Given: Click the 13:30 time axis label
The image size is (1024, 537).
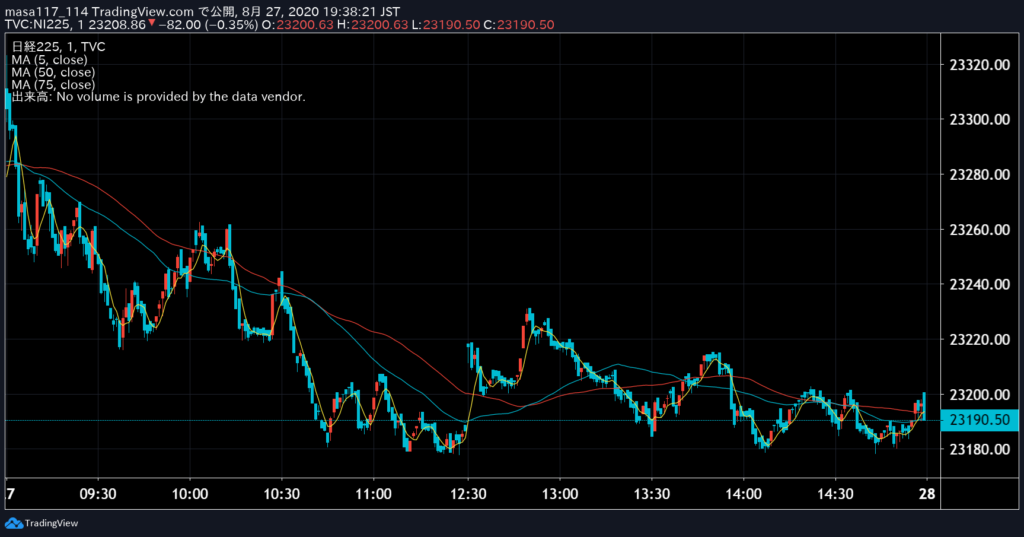Looking at the screenshot, I should 652,494.
